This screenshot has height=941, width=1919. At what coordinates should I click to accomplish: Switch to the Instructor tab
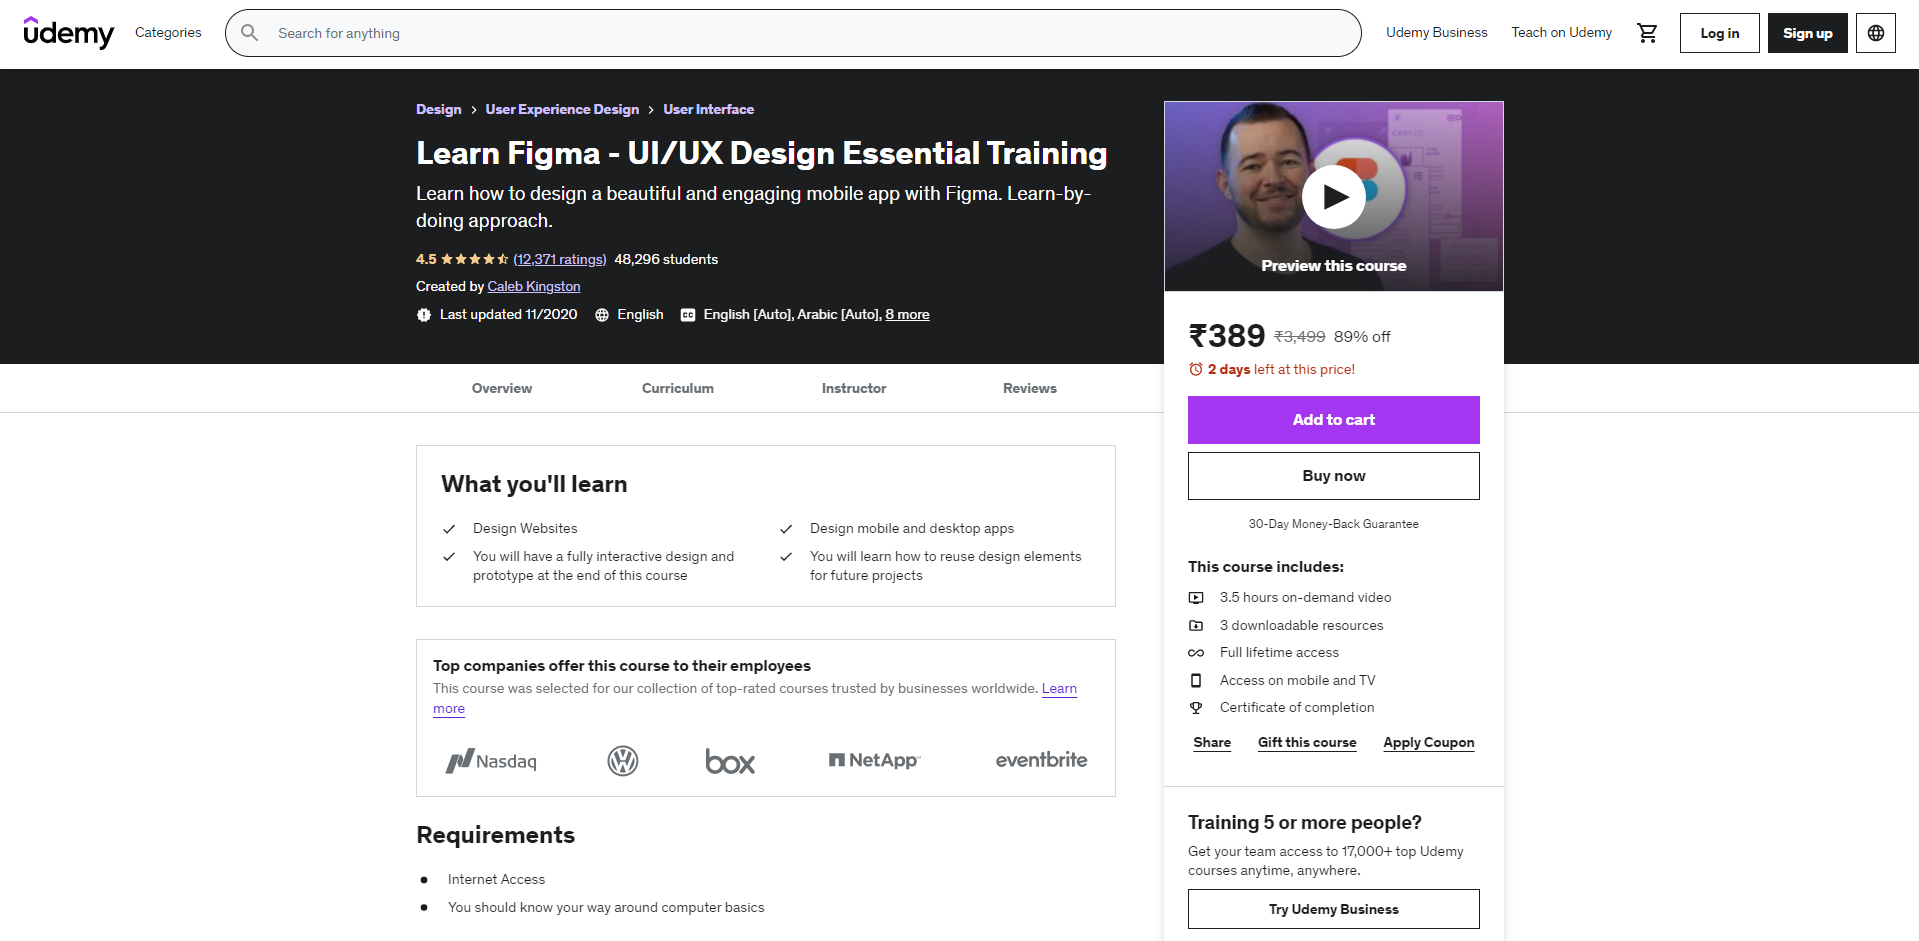854,388
